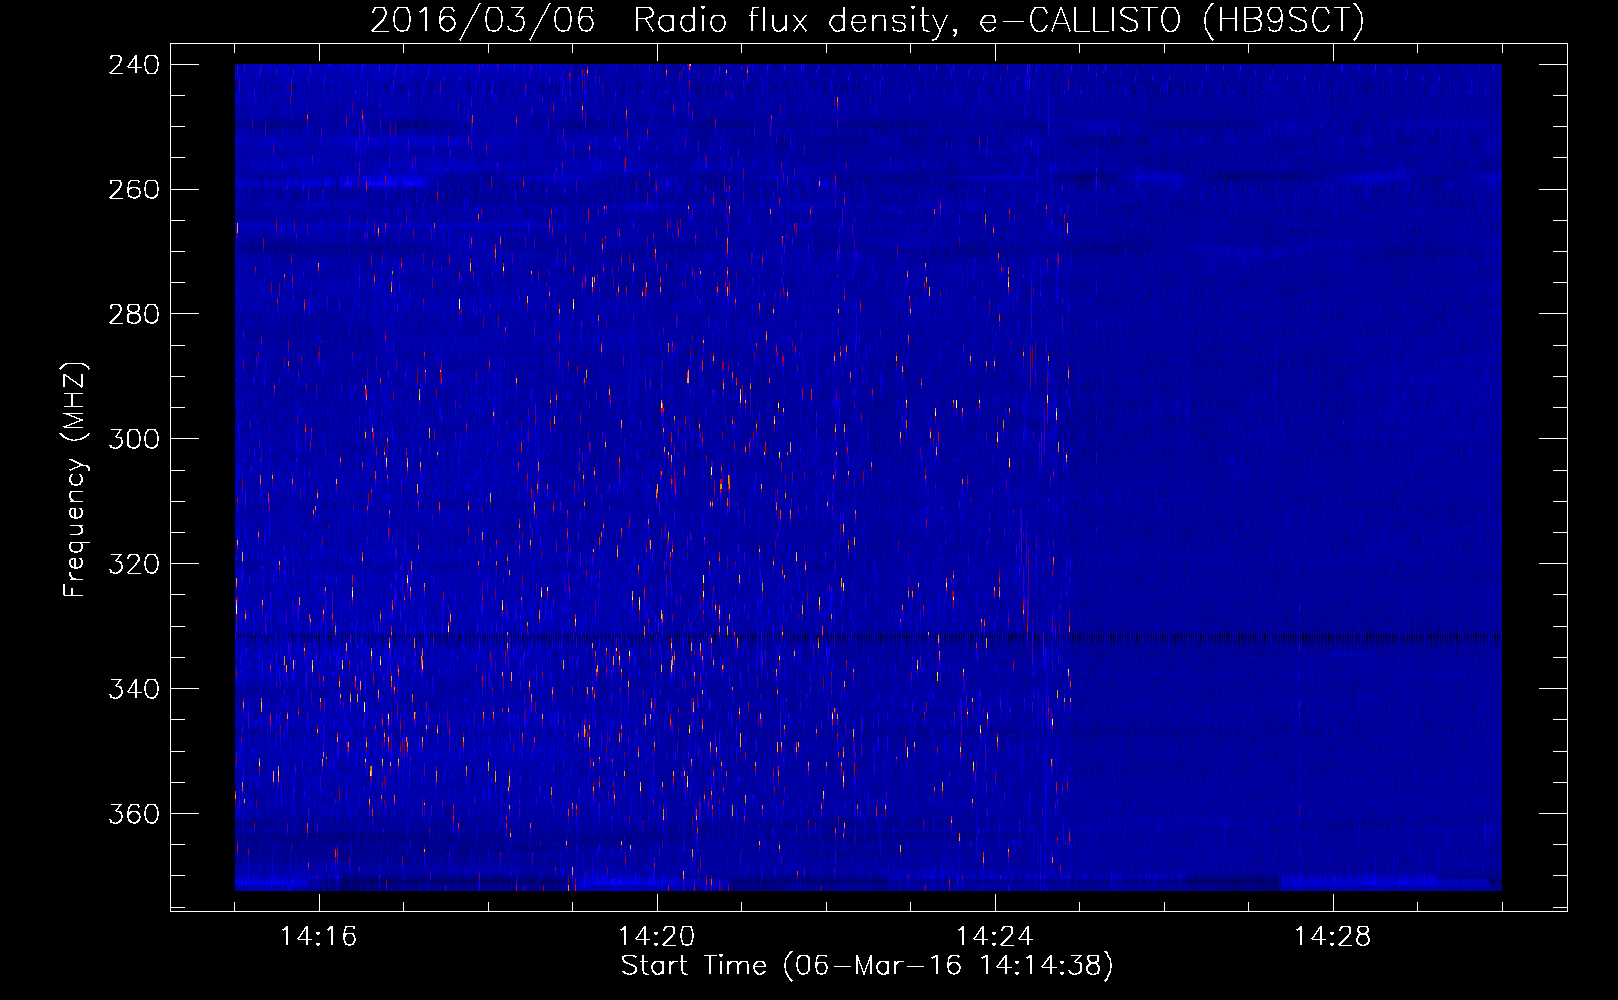Click the 240 frequency tick label
Screen dimensions: 1618x1000
coord(134,65)
